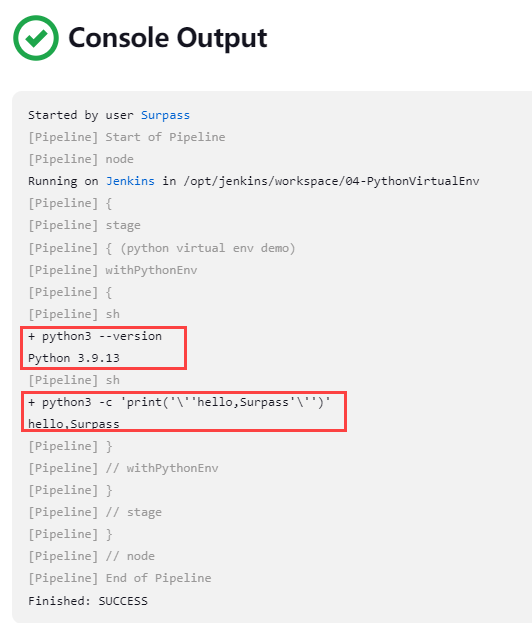Image resolution: width=532 pixels, height=623 pixels.
Task: Click the 'Start of Pipeline' log line
Action: coord(126,137)
